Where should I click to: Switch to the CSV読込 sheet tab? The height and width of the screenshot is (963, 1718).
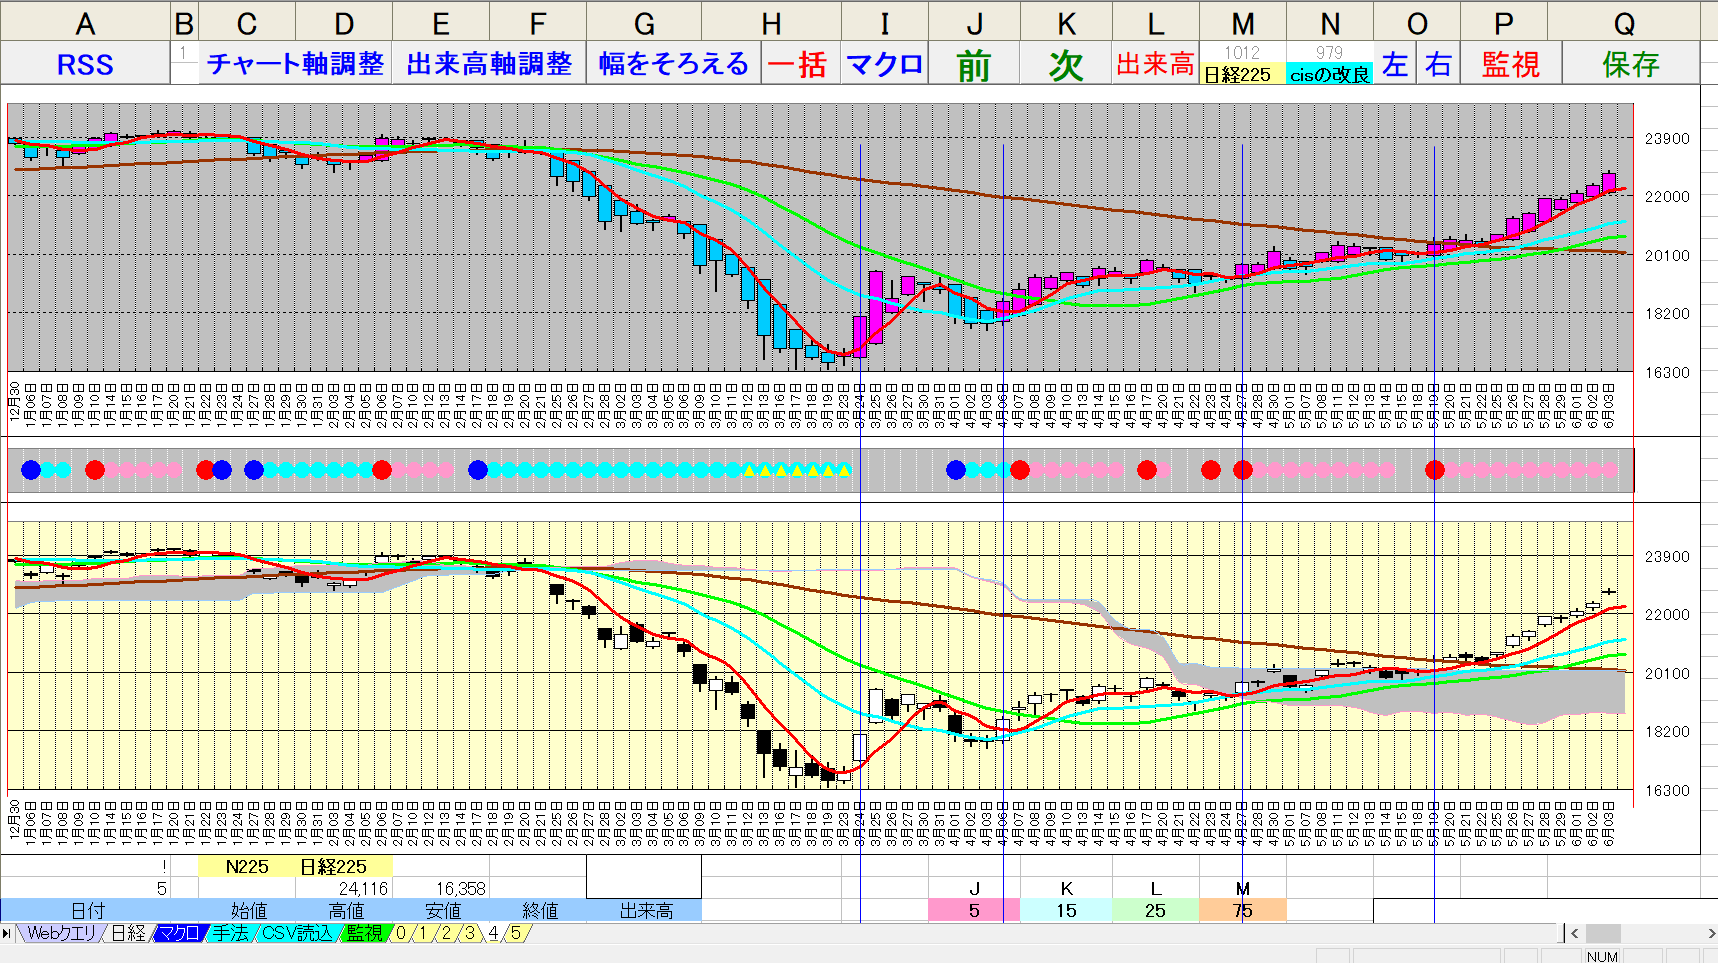pyautogui.click(x=296, y=933)
